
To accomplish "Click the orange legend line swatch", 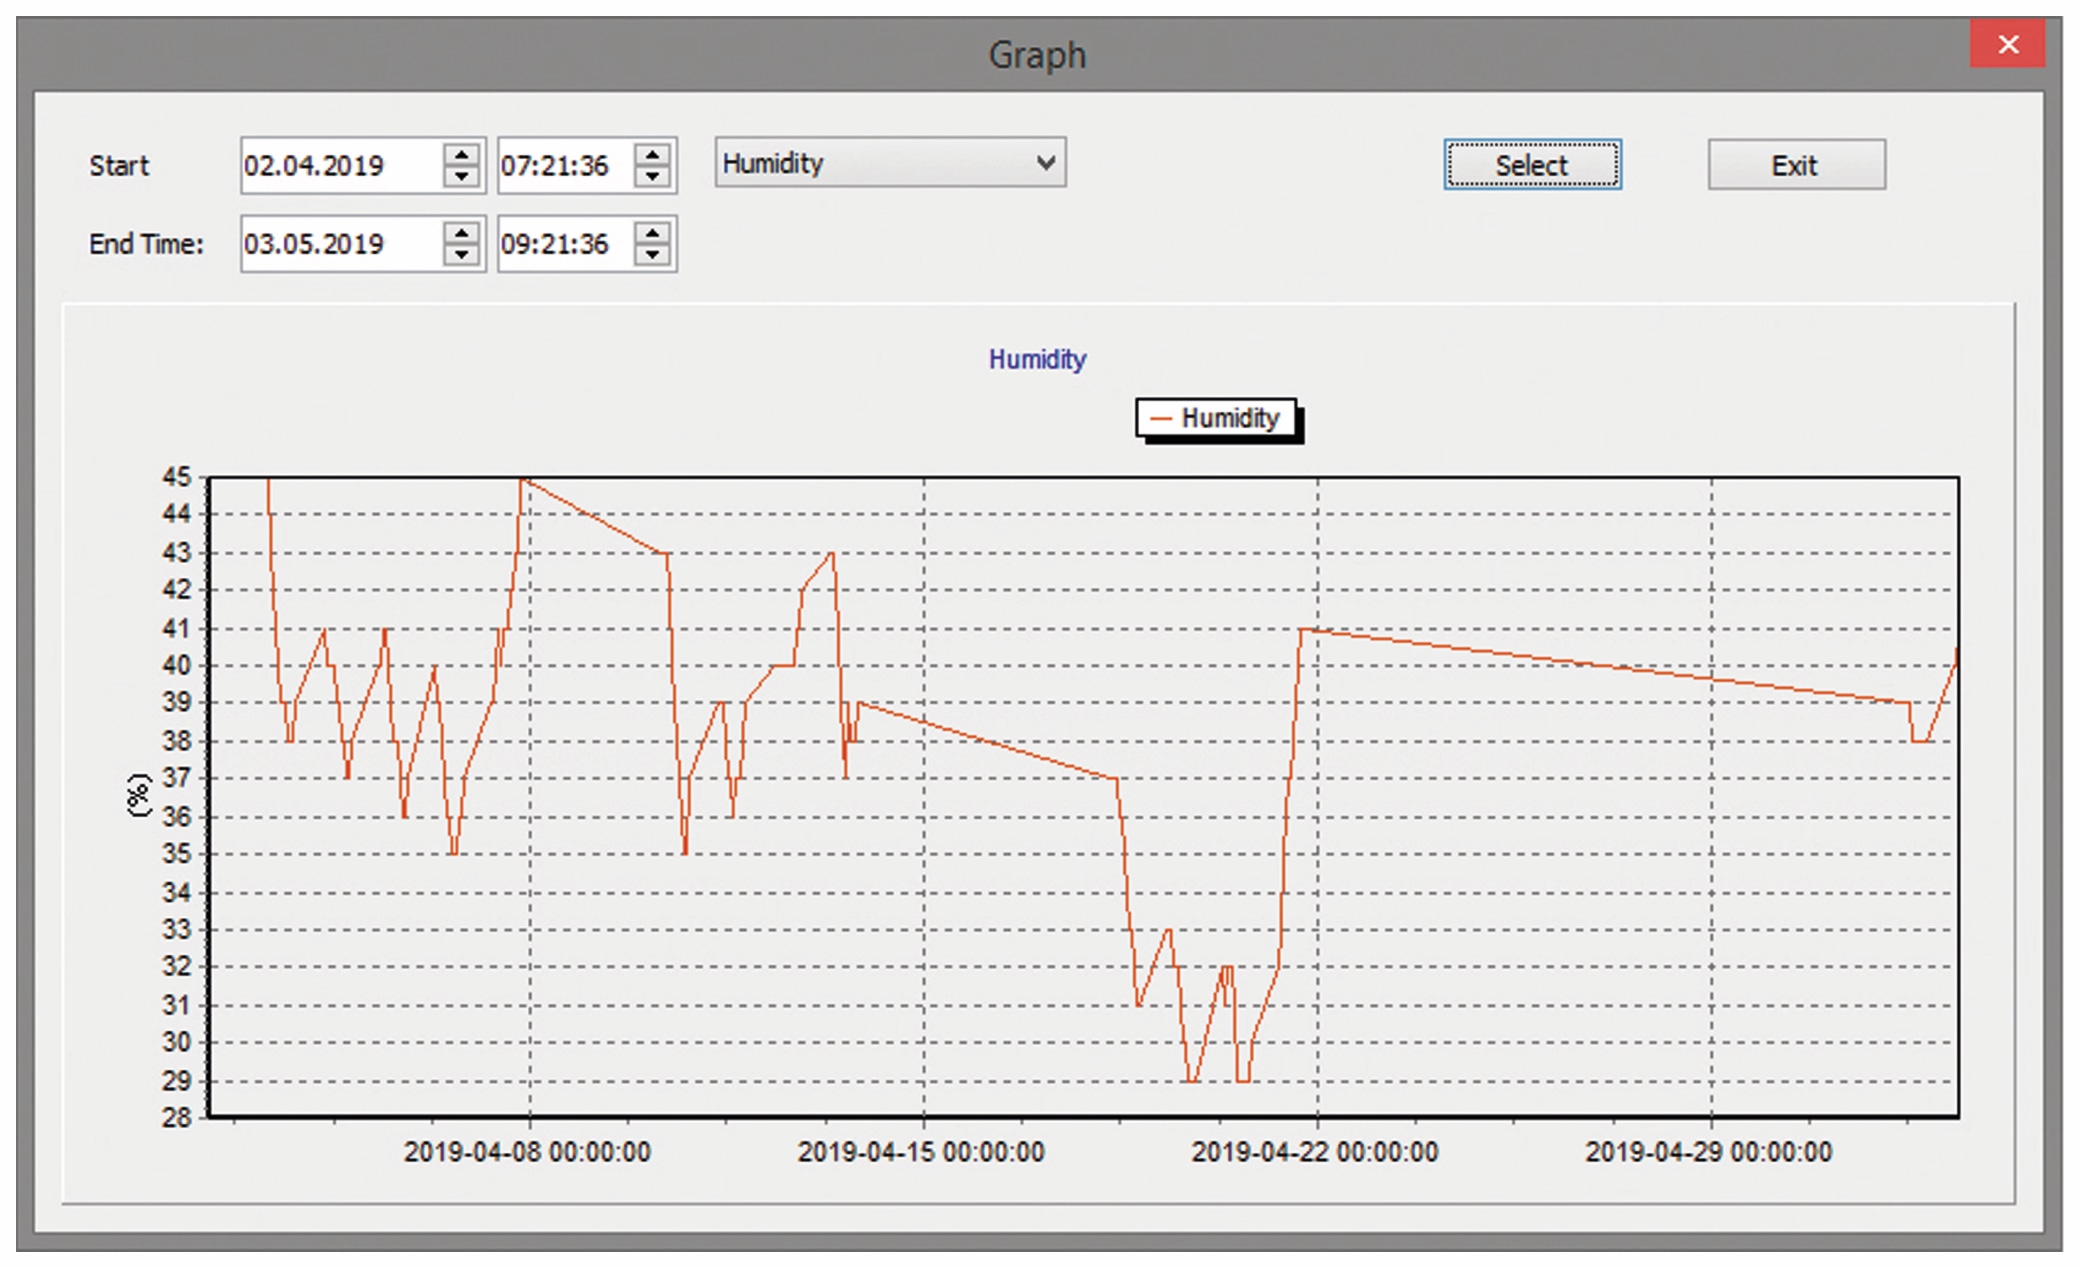I will tap(1160, 419).
